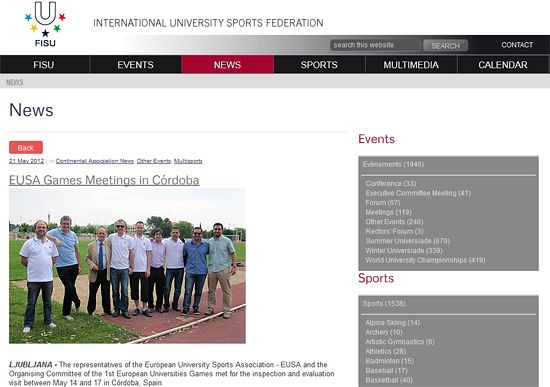Open Sports (1538) category

click(x=384, y=303)
